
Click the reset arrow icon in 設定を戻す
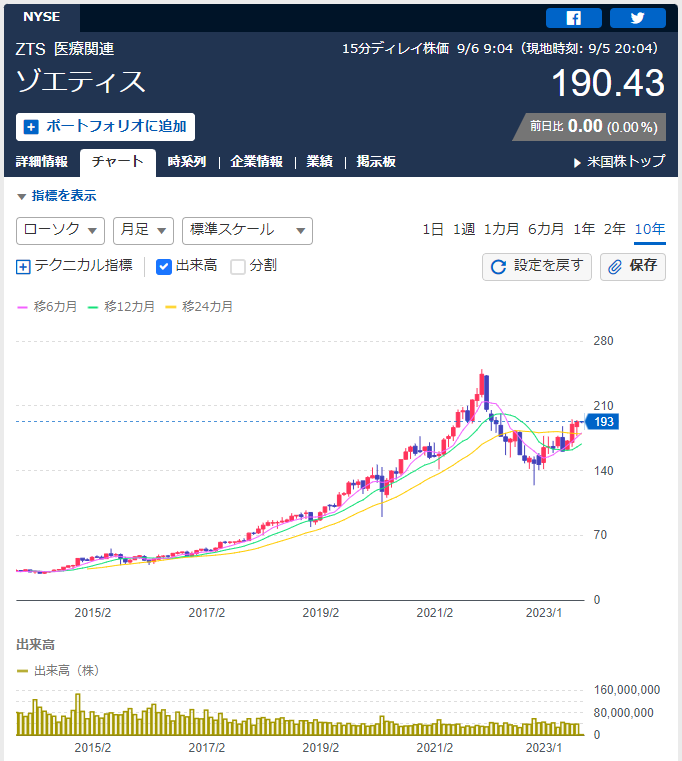point(499,266)
